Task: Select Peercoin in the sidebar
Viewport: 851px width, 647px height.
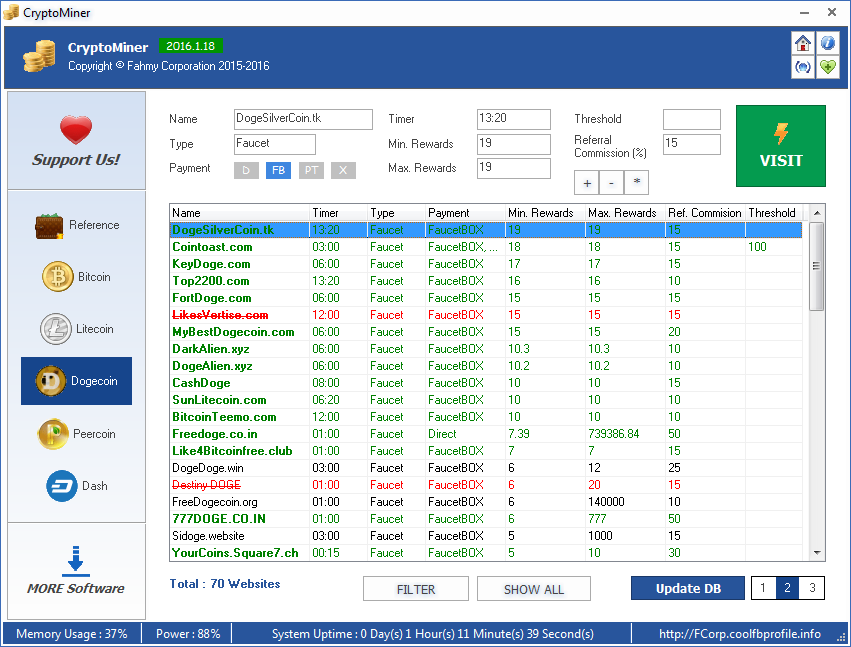Action: coord(77,434)
